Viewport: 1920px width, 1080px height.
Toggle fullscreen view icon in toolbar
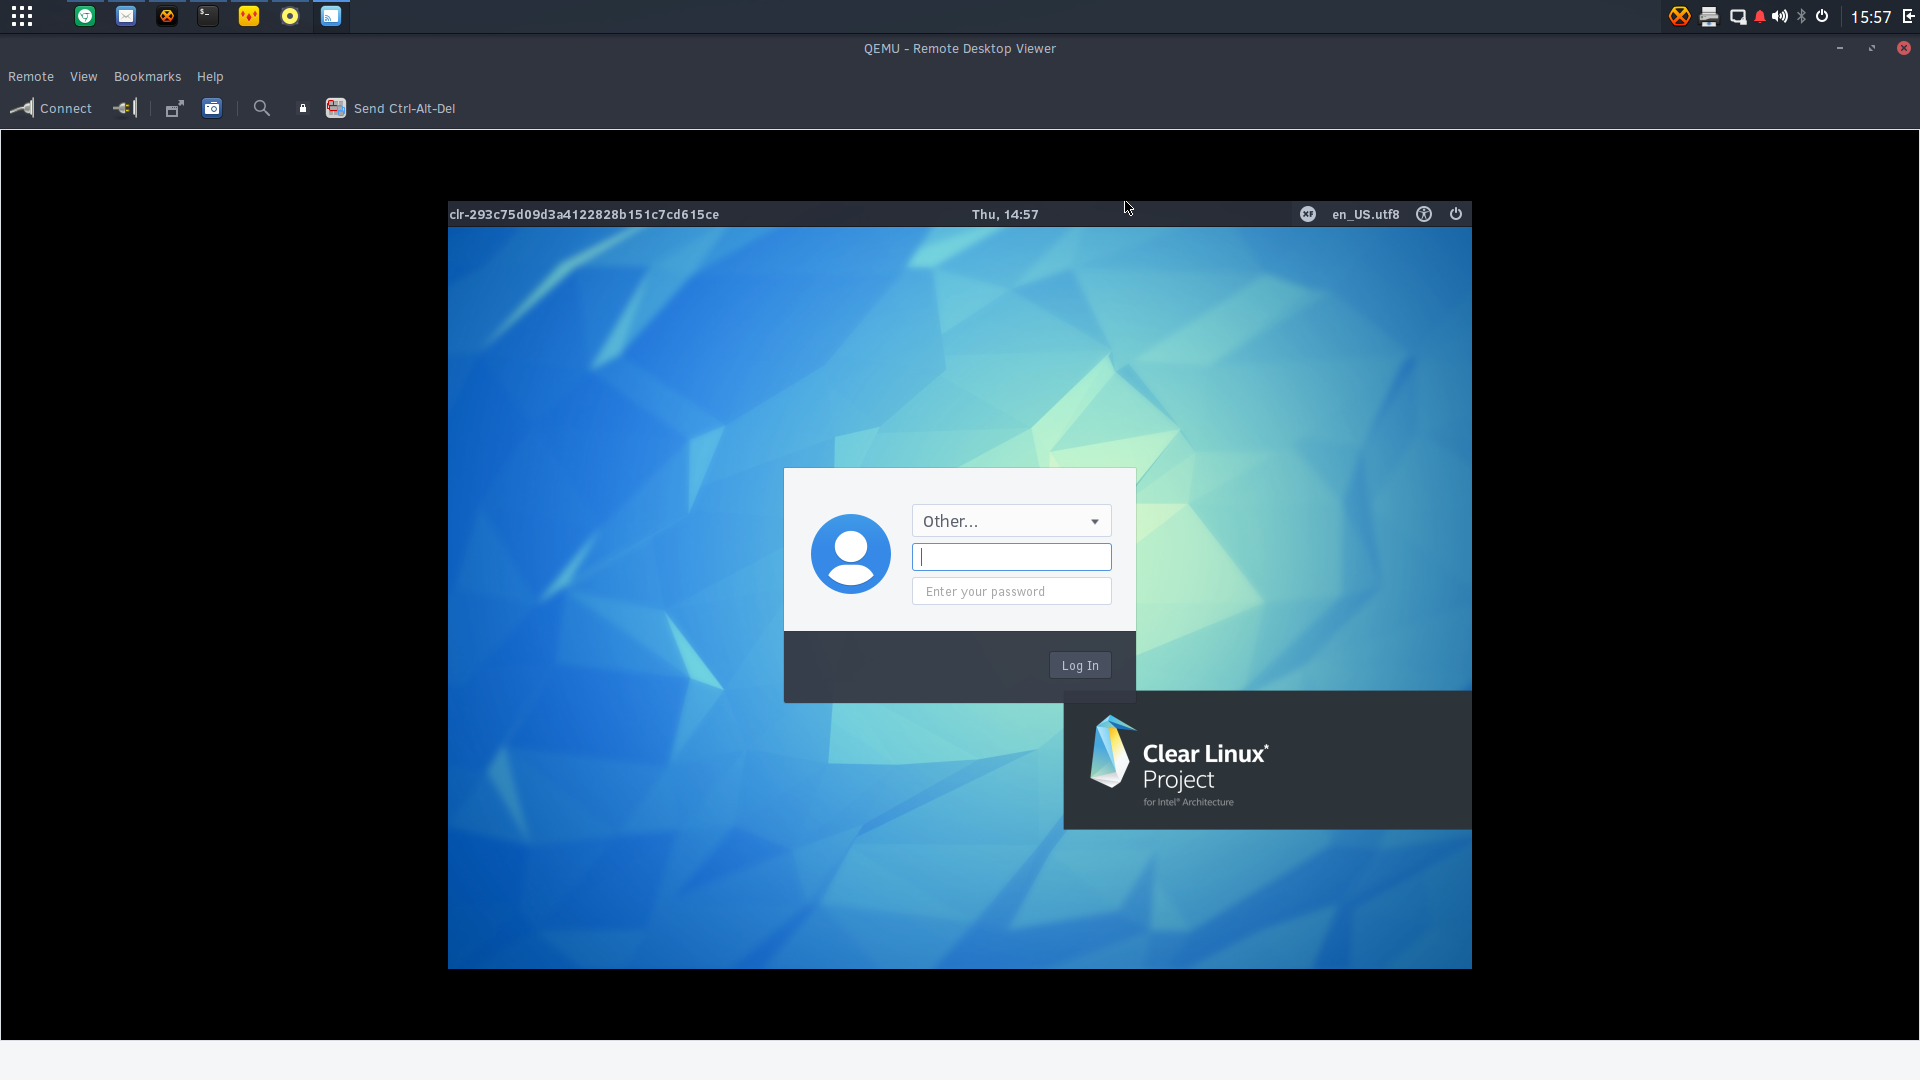click(175, 108)
